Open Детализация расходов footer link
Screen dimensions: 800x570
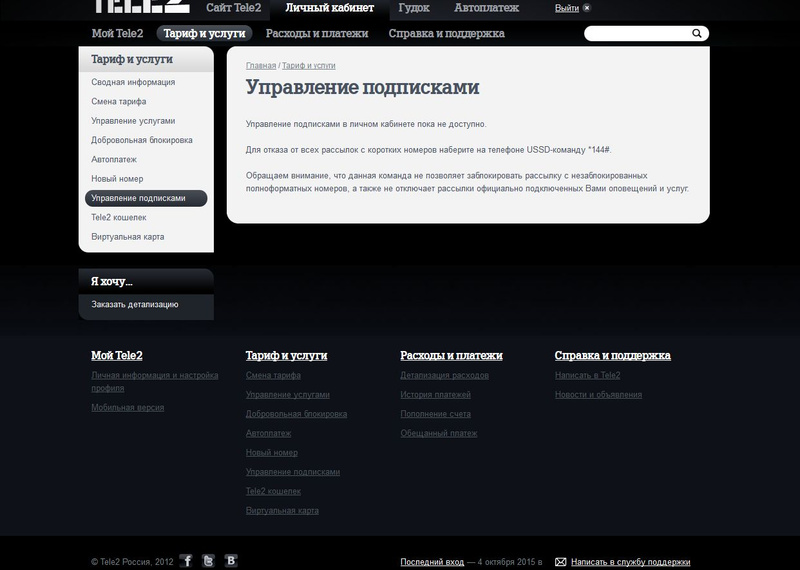point(444,376)
